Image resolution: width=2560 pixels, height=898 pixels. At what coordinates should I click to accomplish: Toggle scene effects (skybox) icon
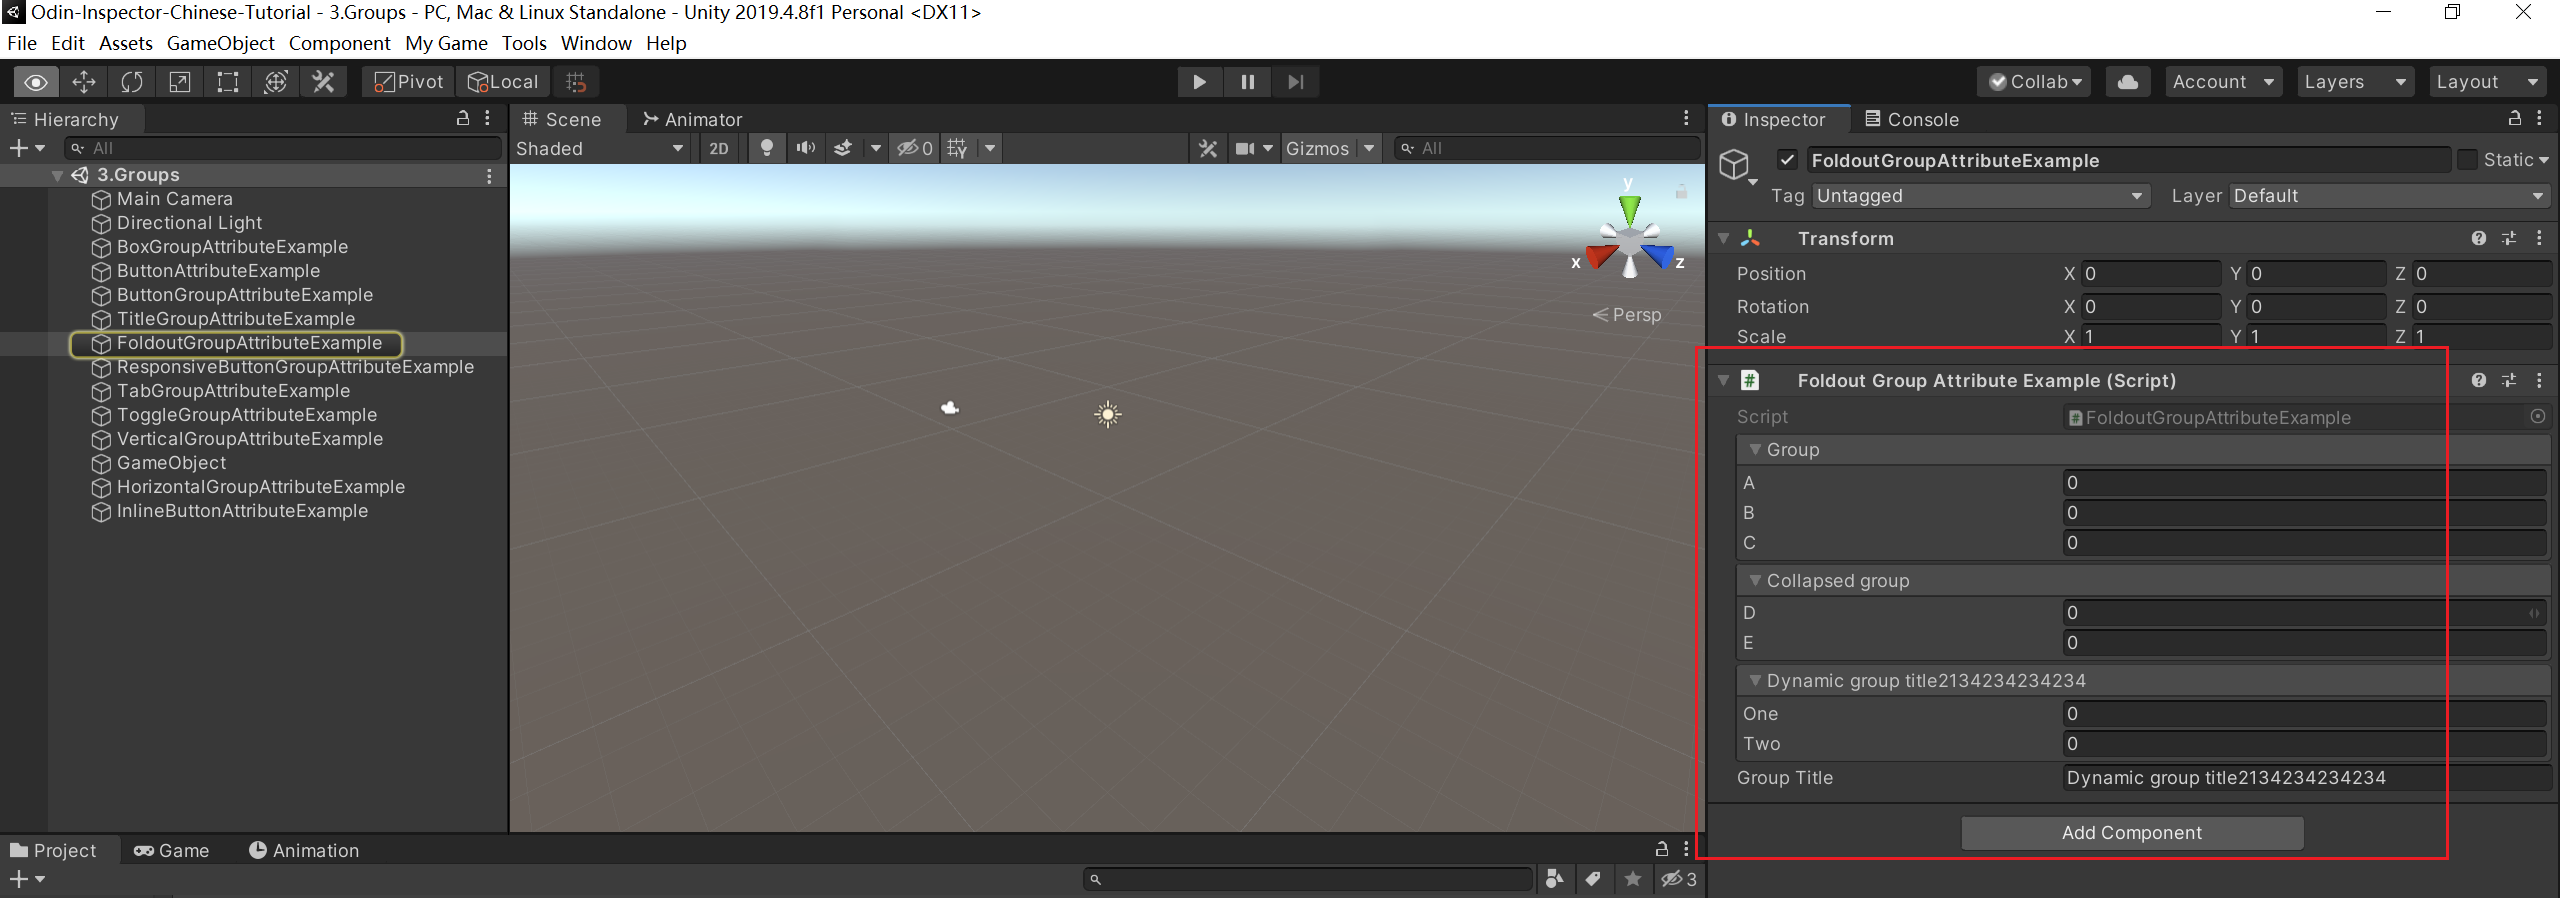[x=843, y=148]
